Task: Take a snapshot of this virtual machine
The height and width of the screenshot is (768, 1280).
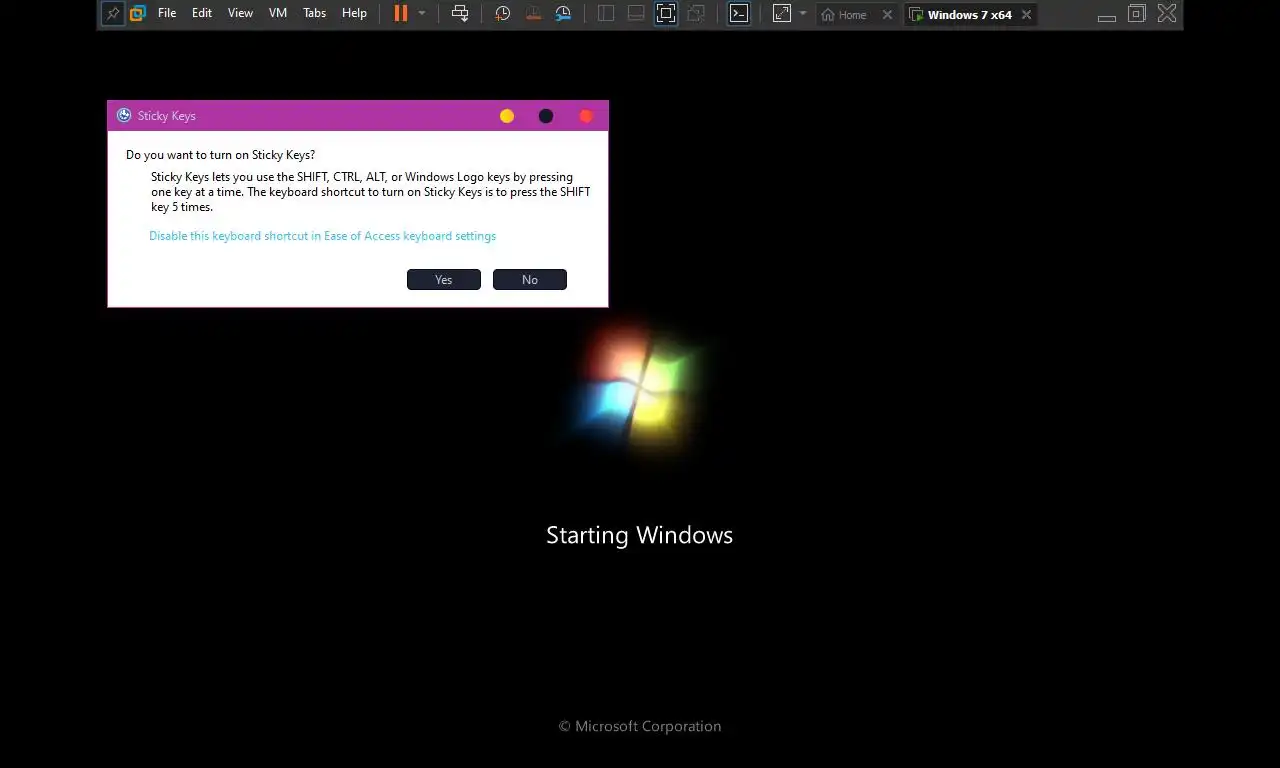Action: click(503, 14)
